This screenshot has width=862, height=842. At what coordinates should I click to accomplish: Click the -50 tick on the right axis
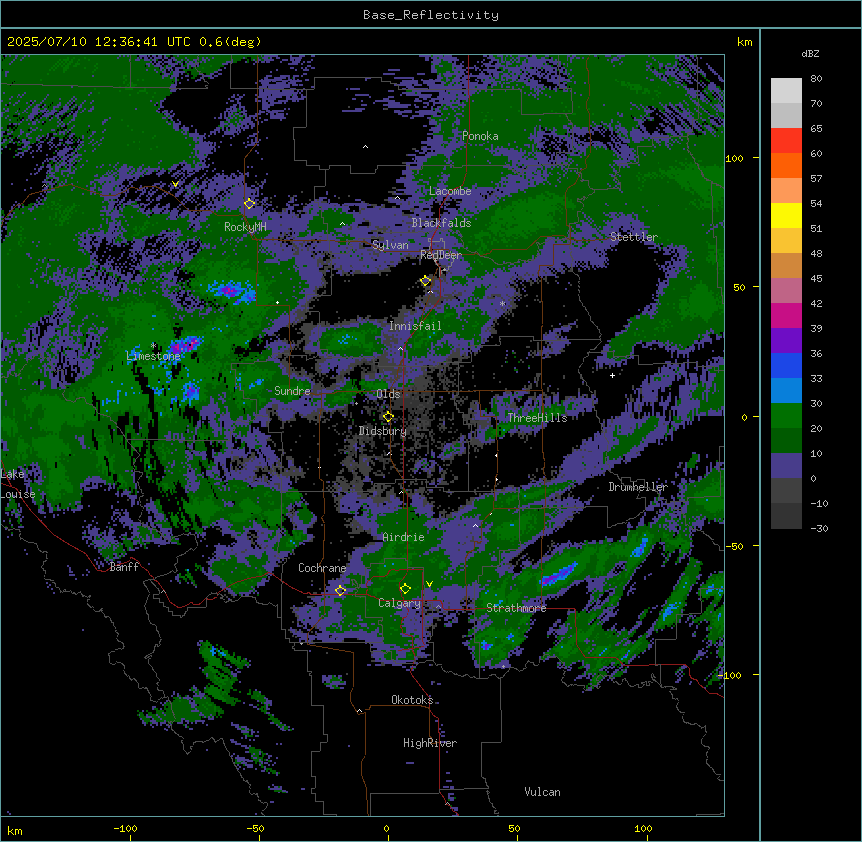coord(734,546)
